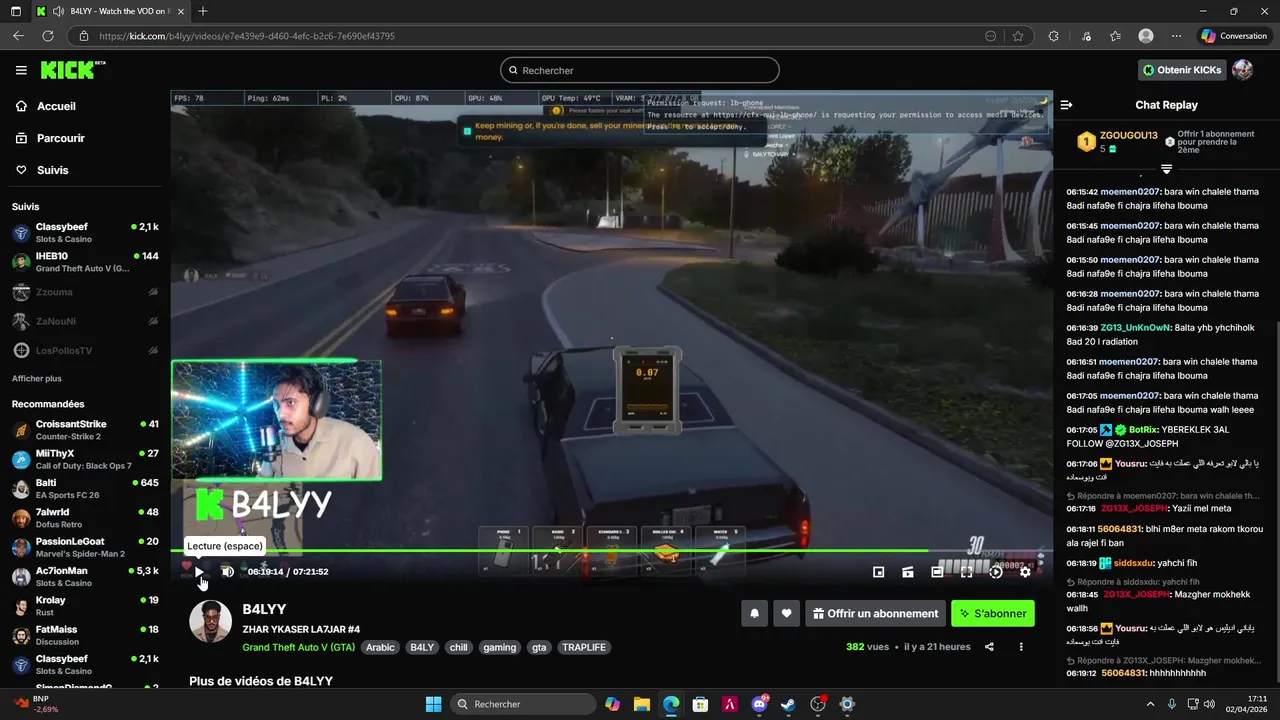Open Discord from taskbar
Screen dimensions: 1280x720
click(x=759, y=704)
